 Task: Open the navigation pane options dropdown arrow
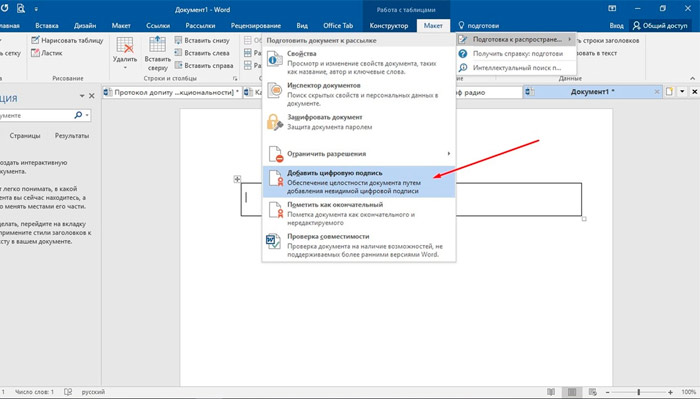[82, 96]
